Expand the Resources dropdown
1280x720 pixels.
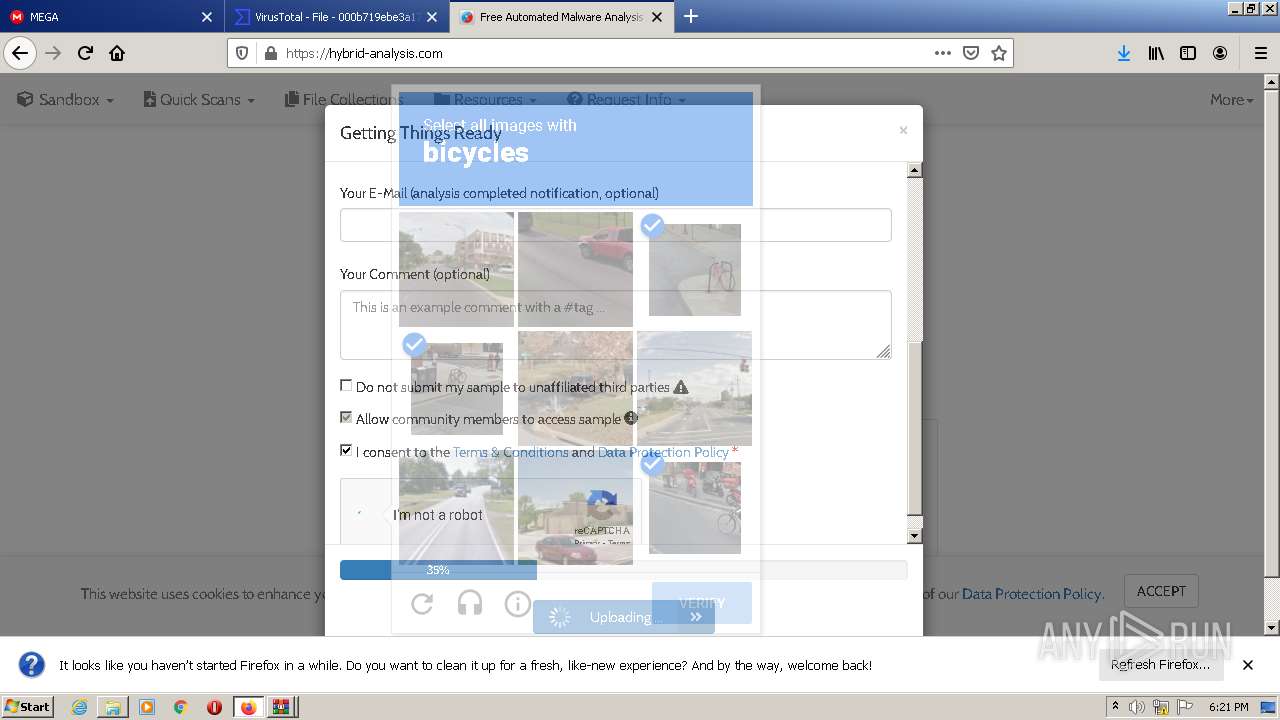pyautogui.click(x=485, y=99)
